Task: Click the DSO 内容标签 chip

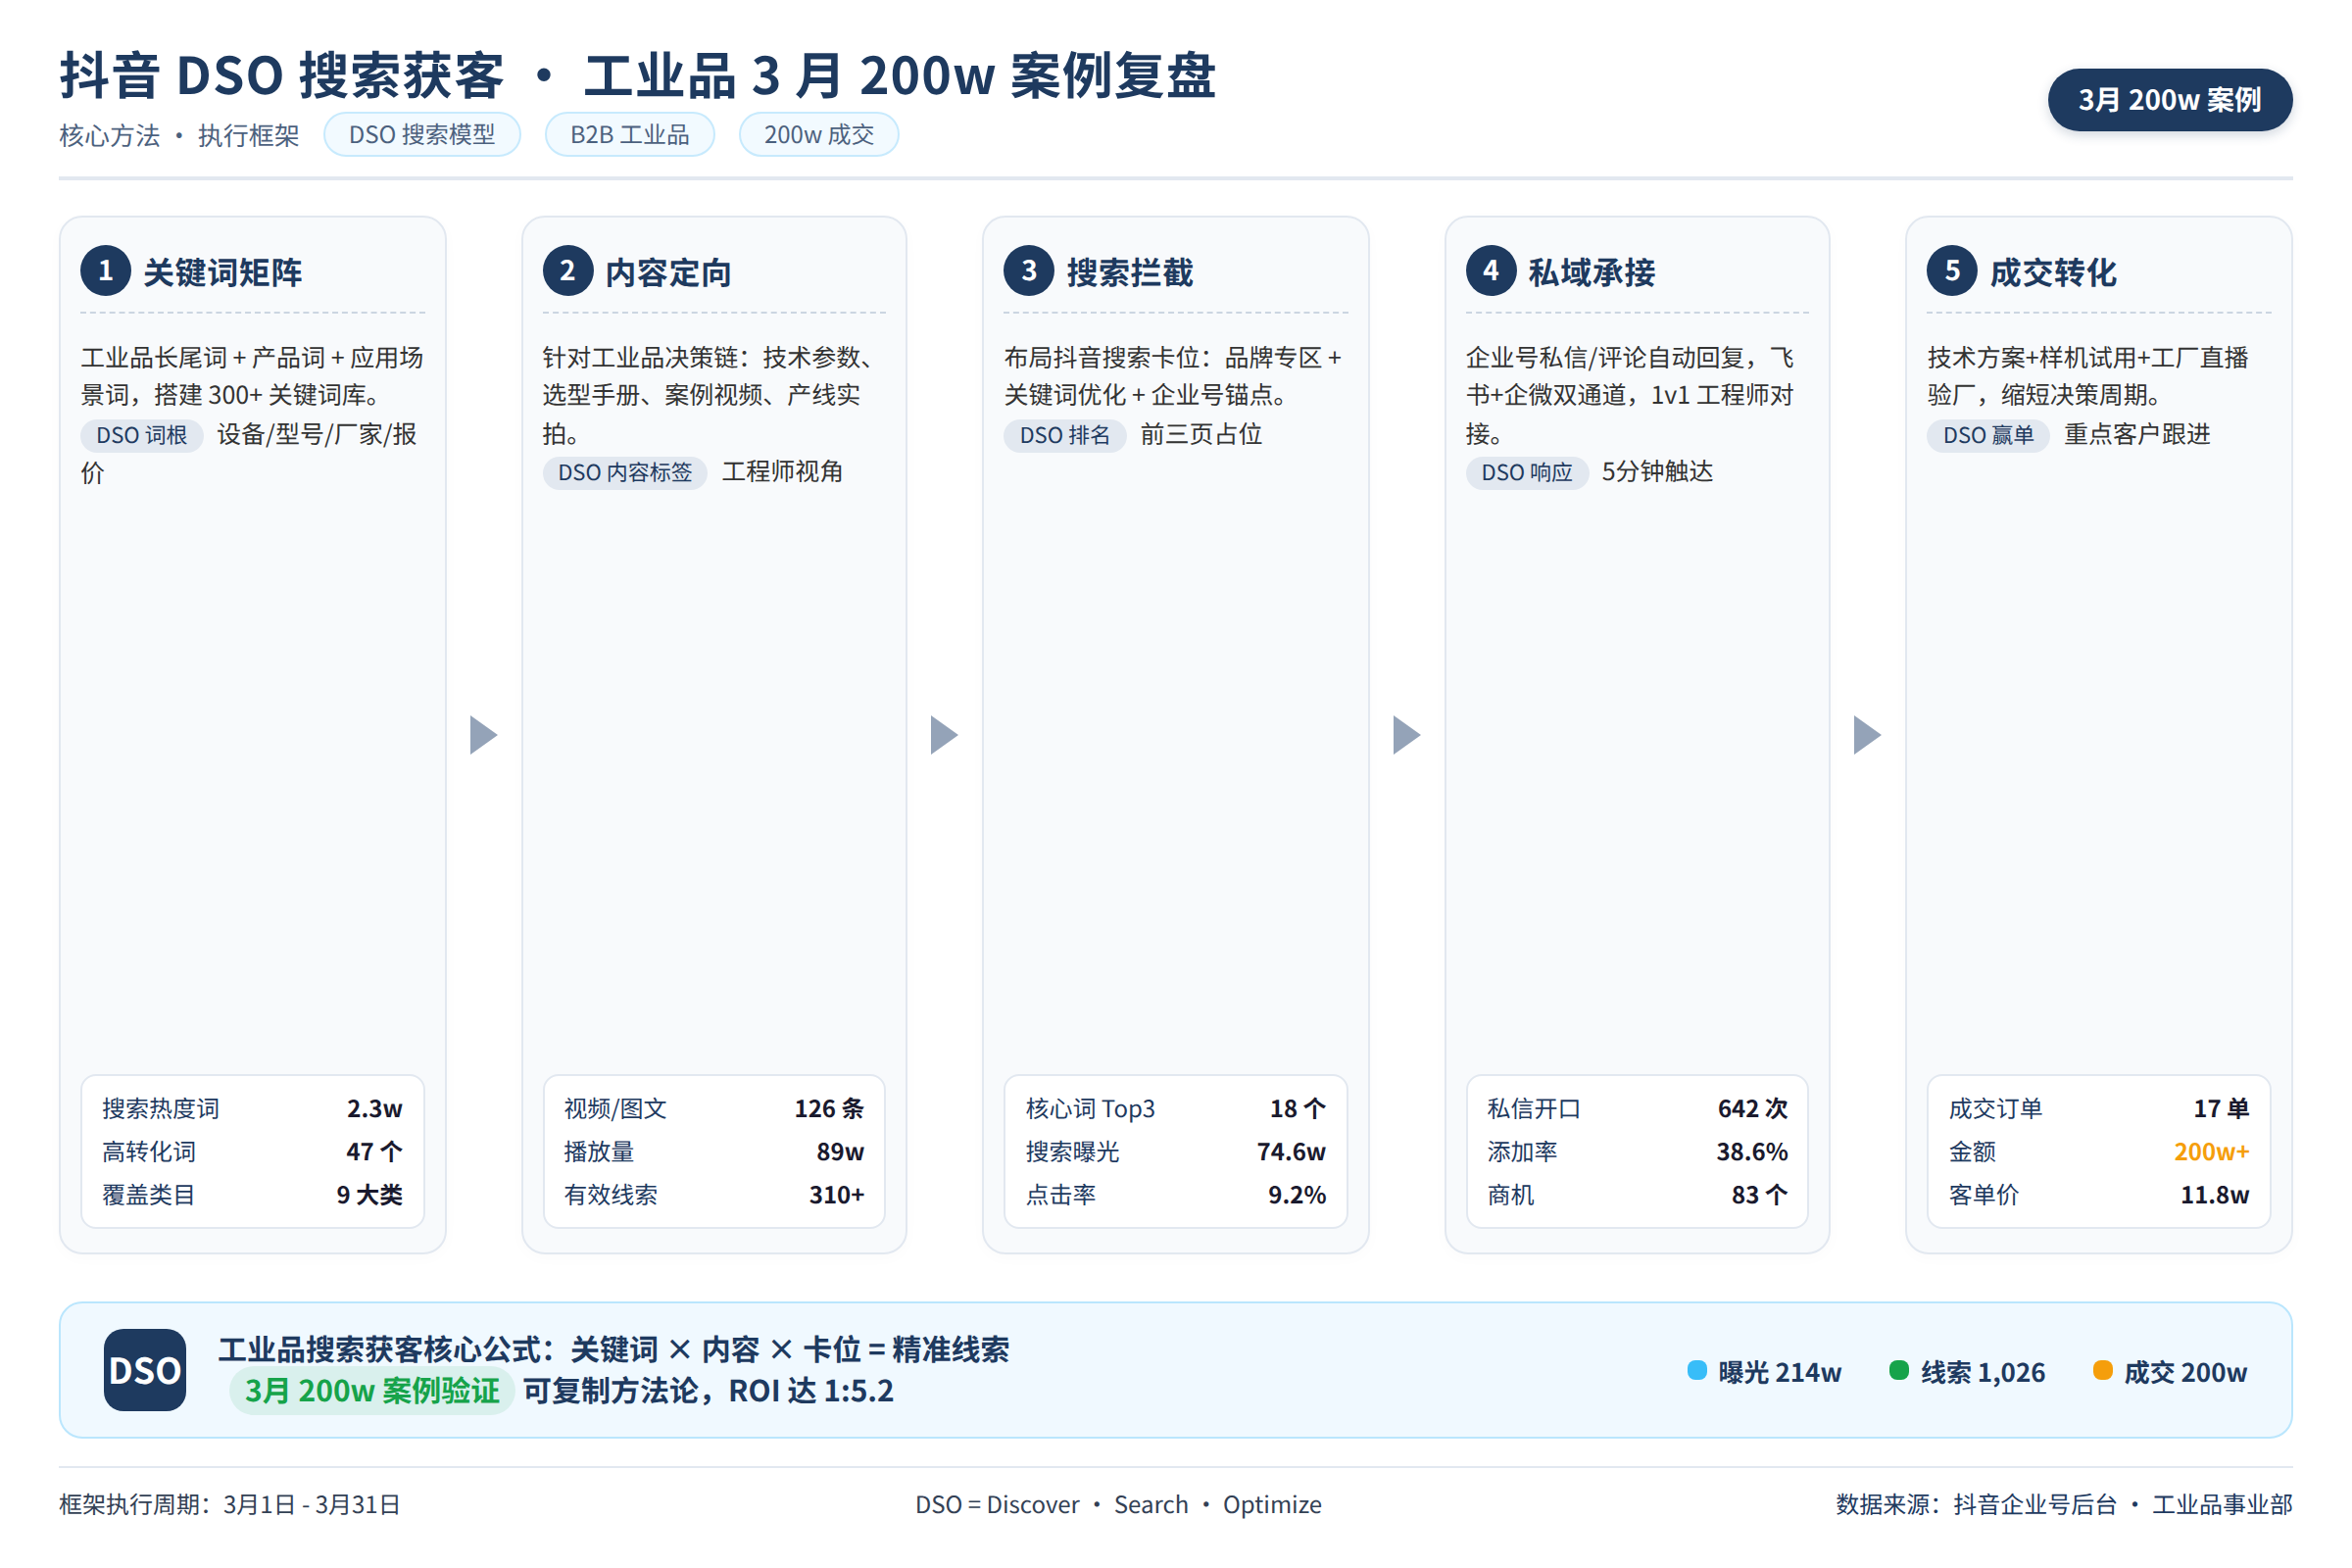Action: (625, 472)
